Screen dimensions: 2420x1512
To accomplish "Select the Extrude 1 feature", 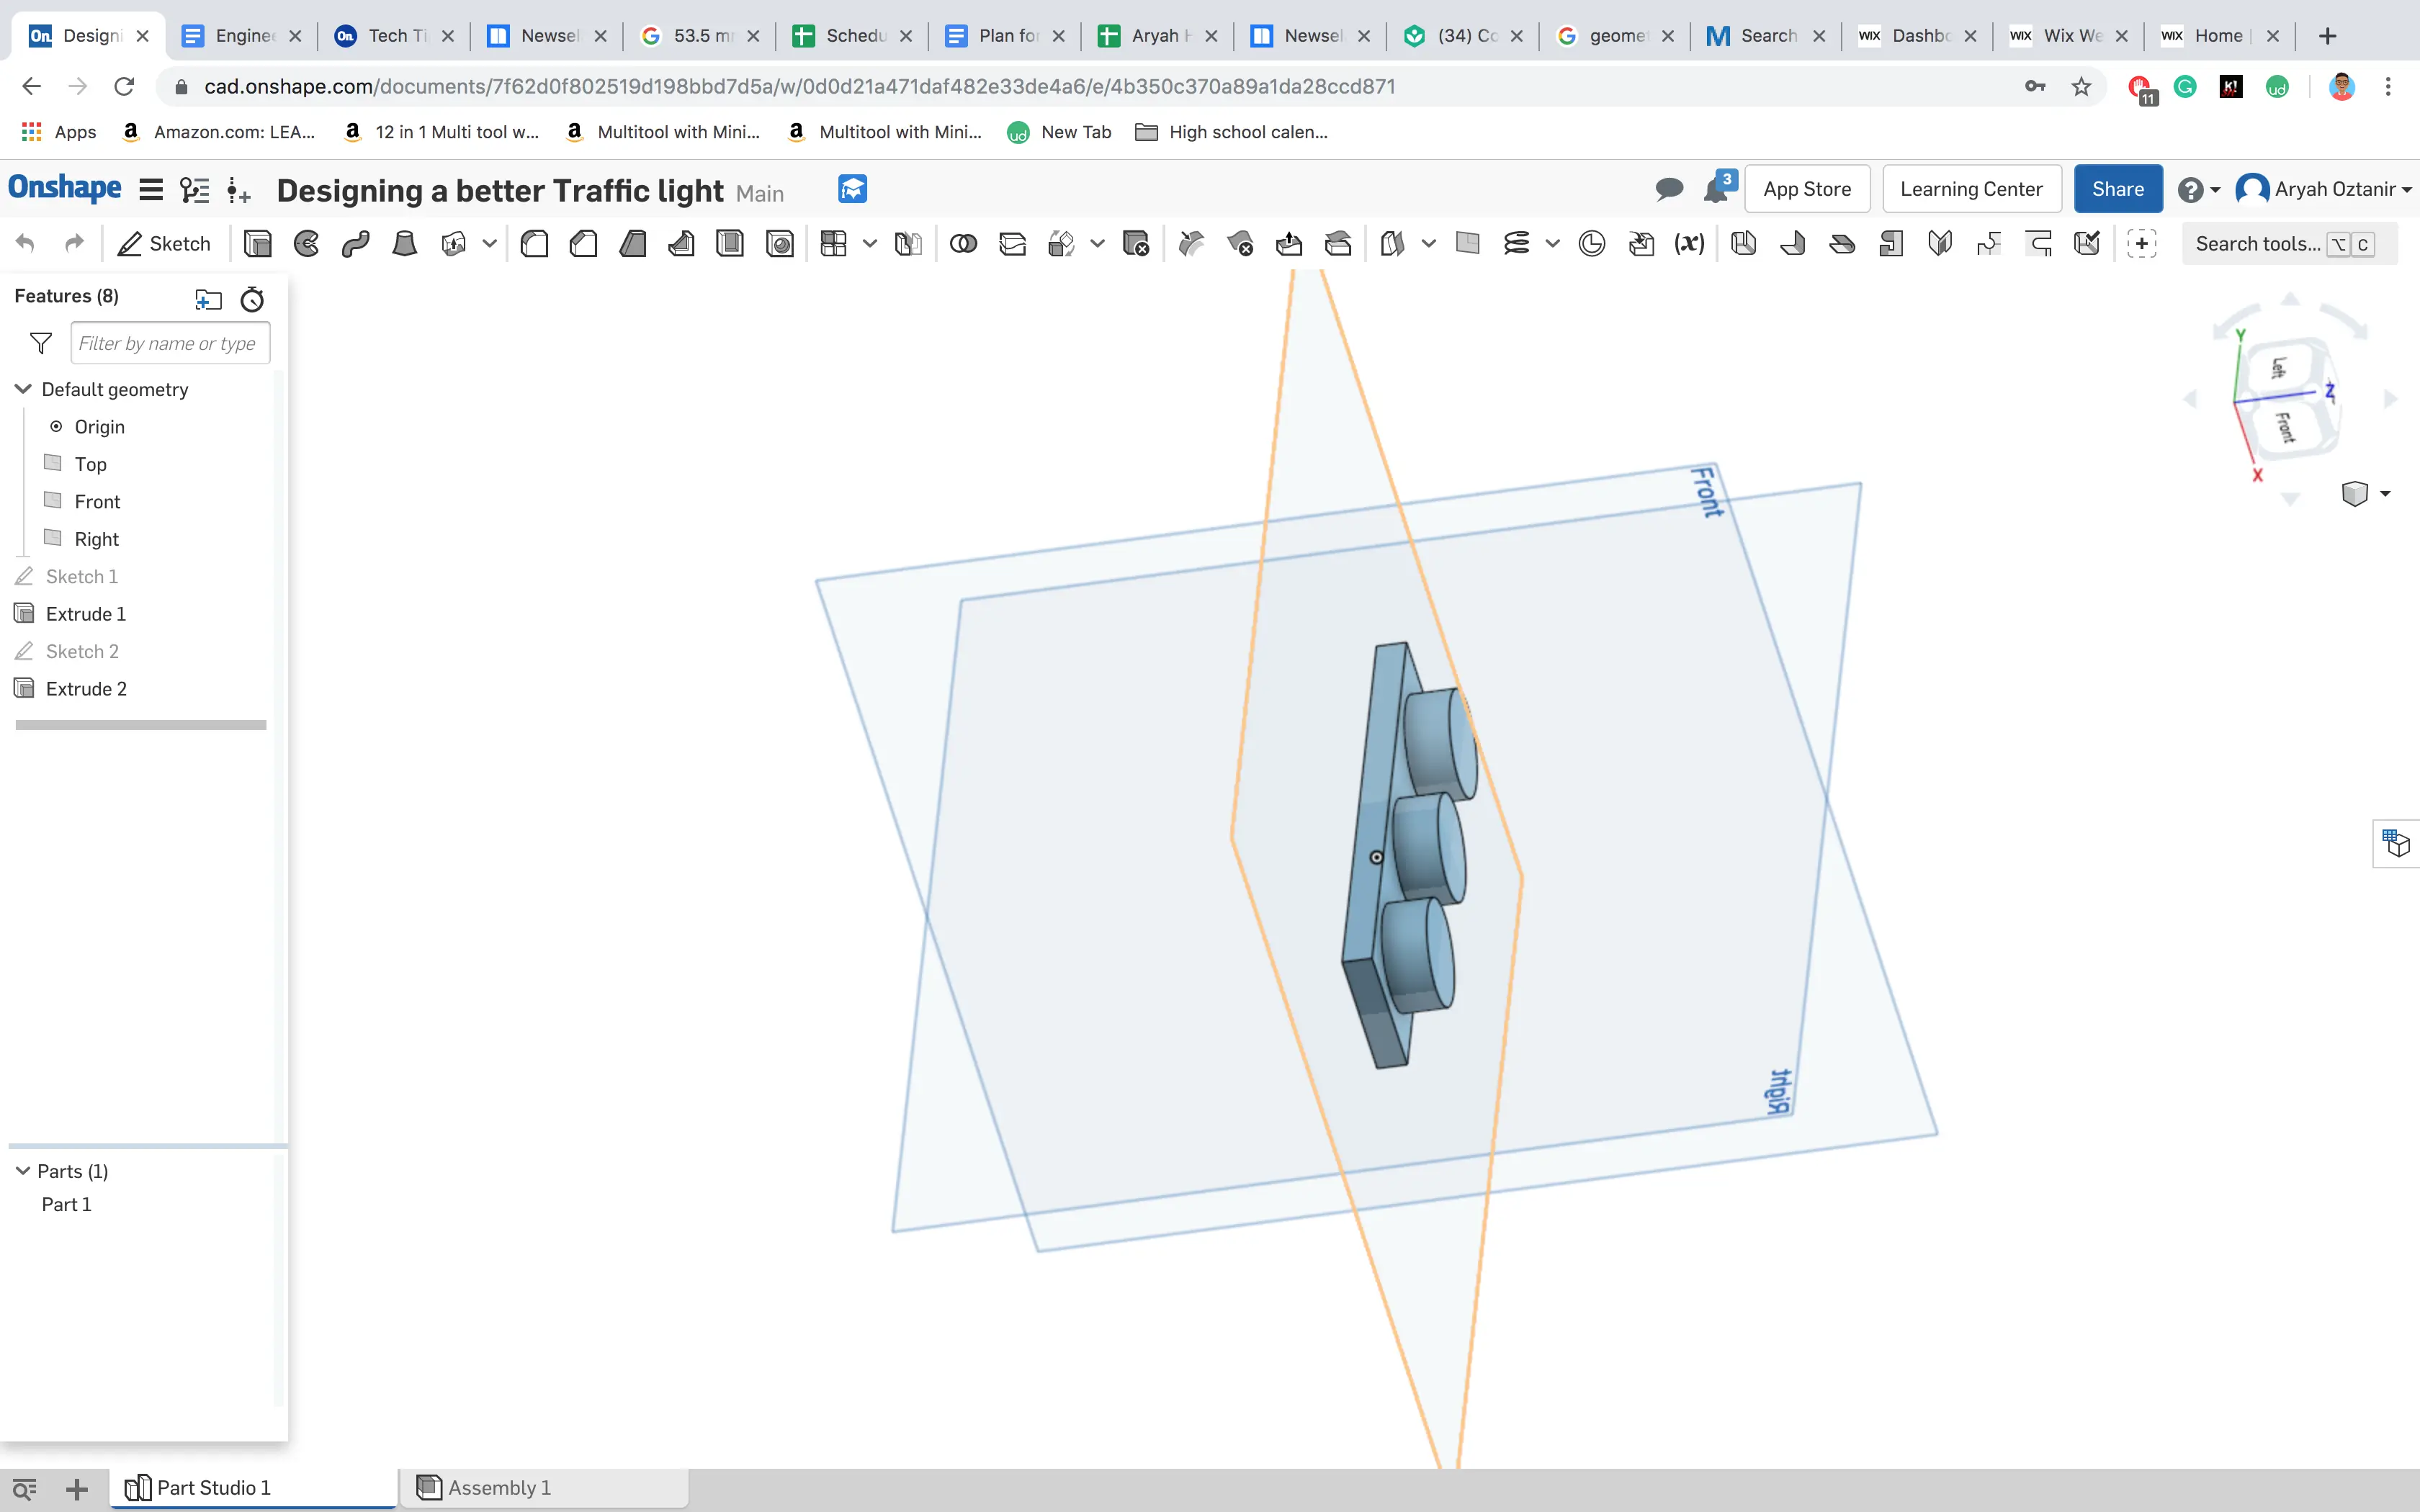I will pyautogui.click(x=85, y=614).
